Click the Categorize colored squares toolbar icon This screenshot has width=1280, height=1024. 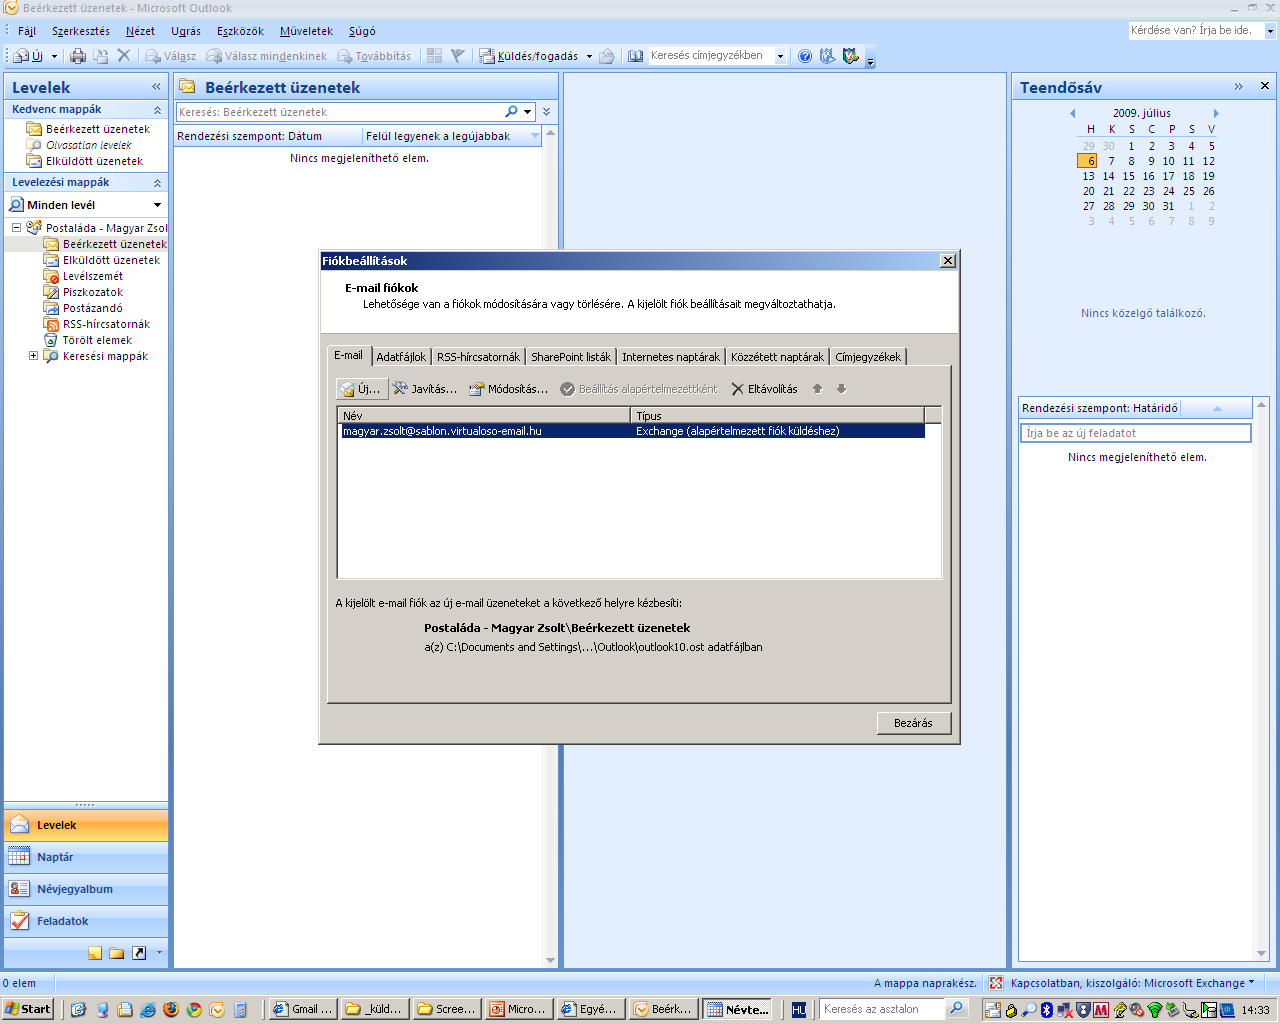434,56
